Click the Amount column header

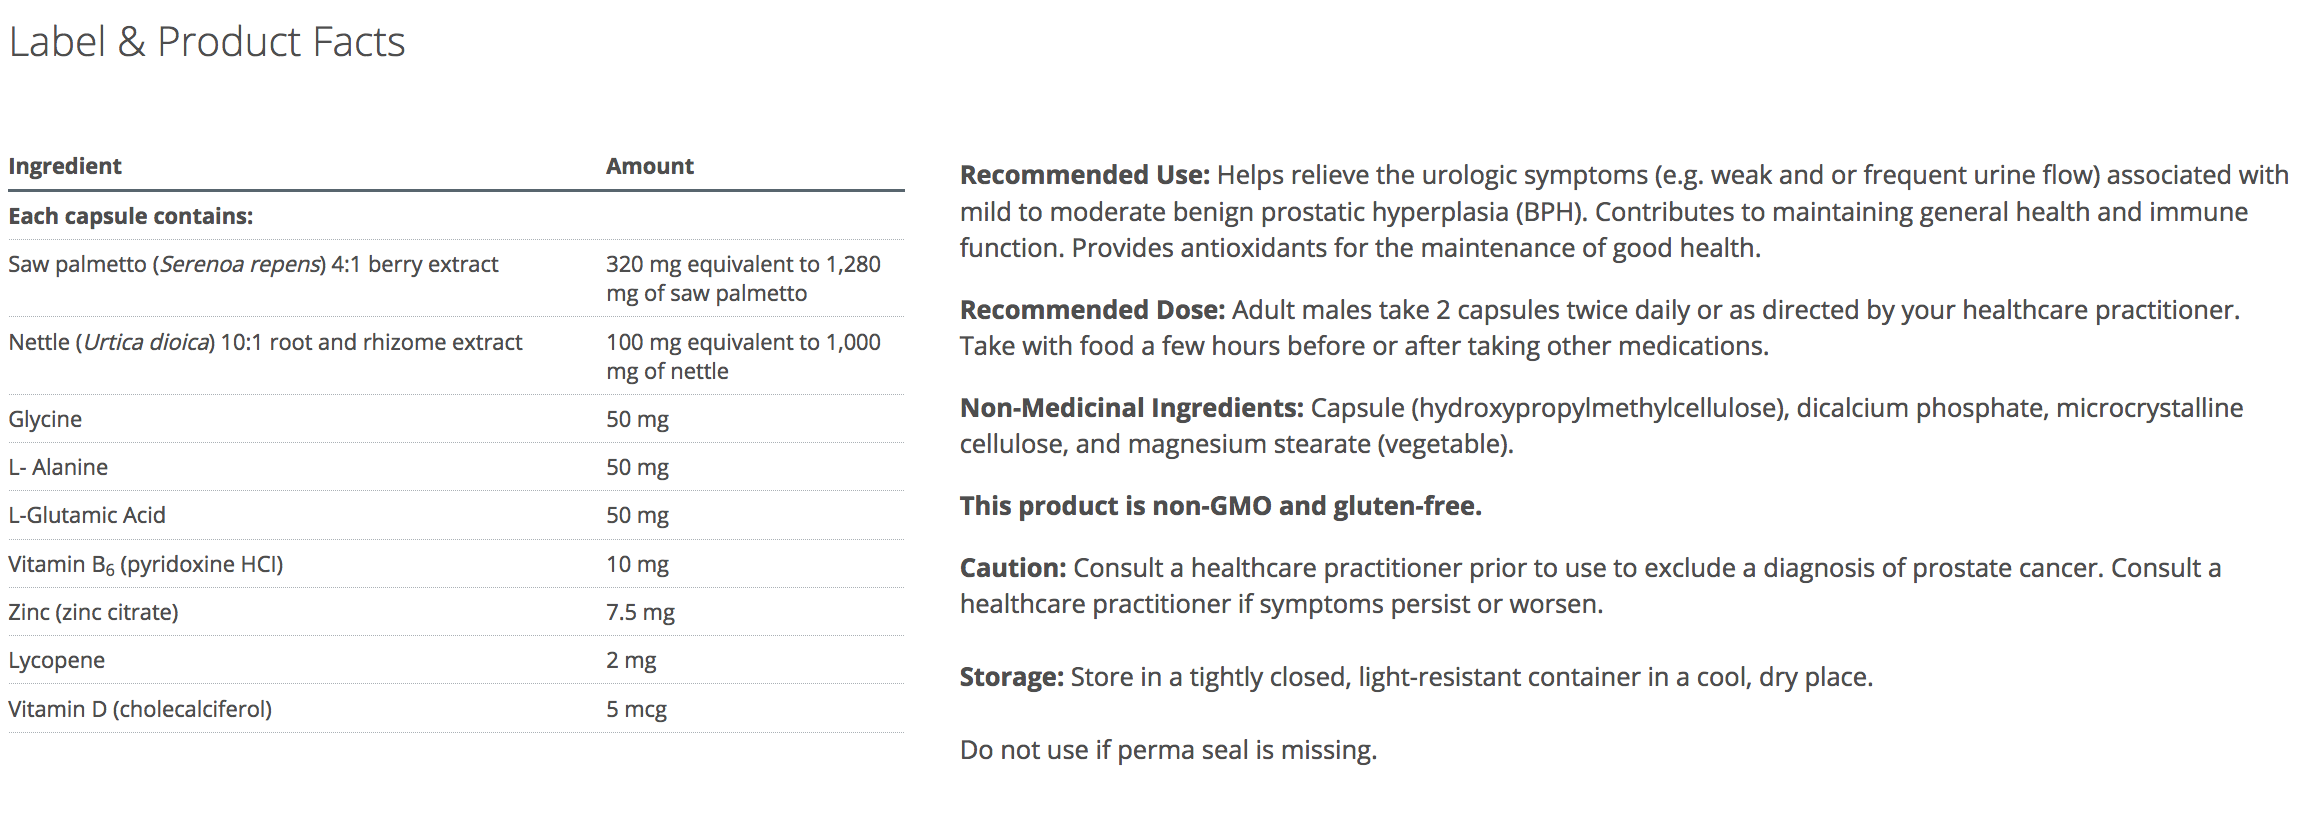[649, 166]
